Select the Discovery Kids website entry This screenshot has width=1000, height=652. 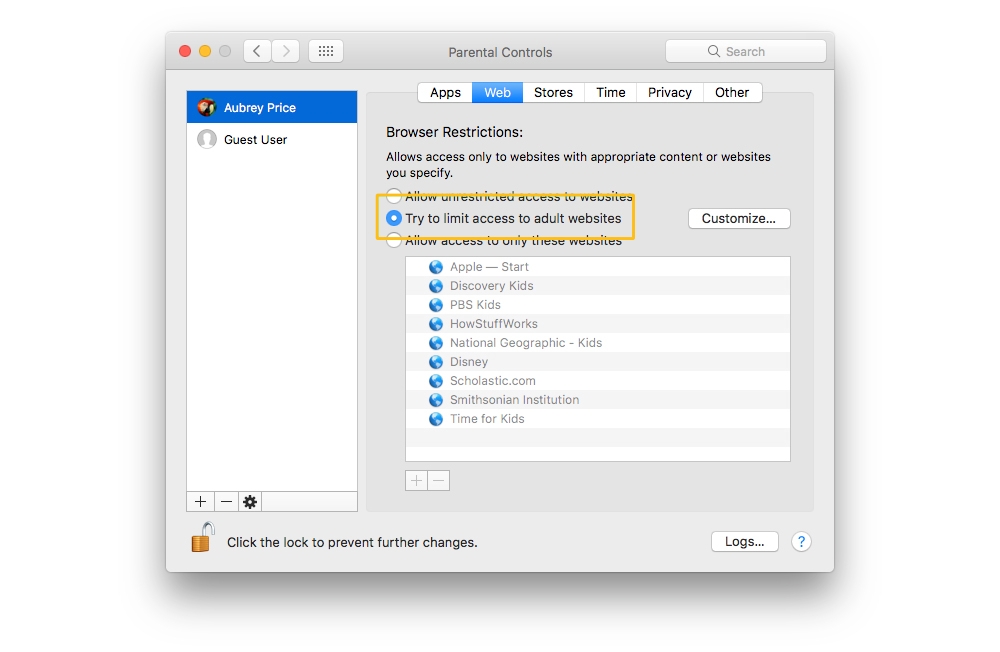point(598,286)
